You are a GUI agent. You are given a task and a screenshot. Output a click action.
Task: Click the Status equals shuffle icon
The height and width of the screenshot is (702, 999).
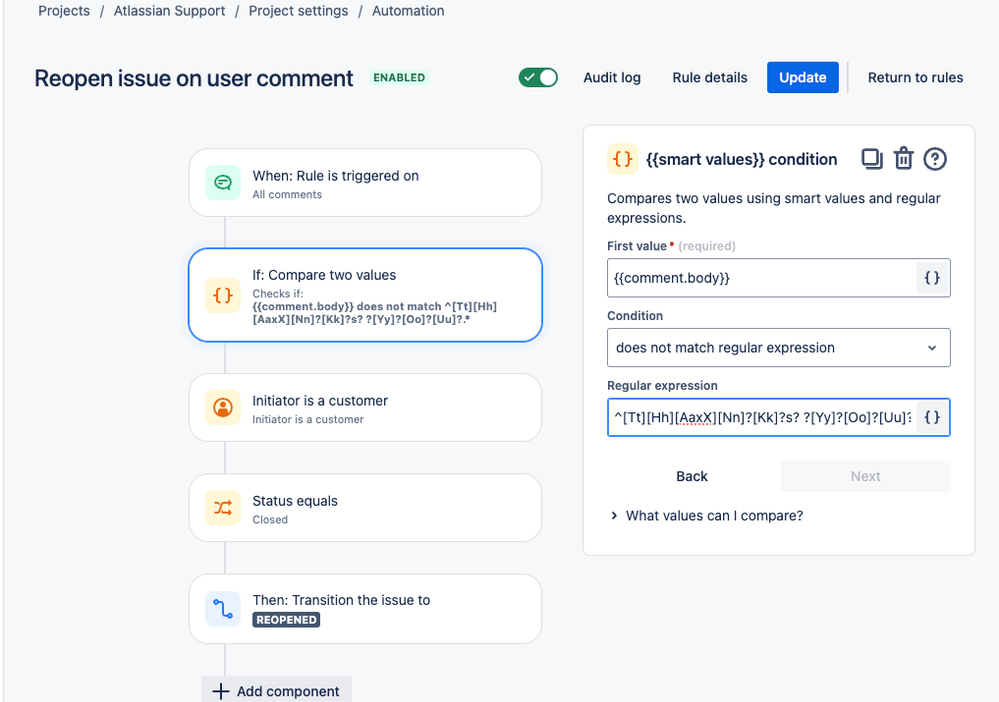pos(223,508)
